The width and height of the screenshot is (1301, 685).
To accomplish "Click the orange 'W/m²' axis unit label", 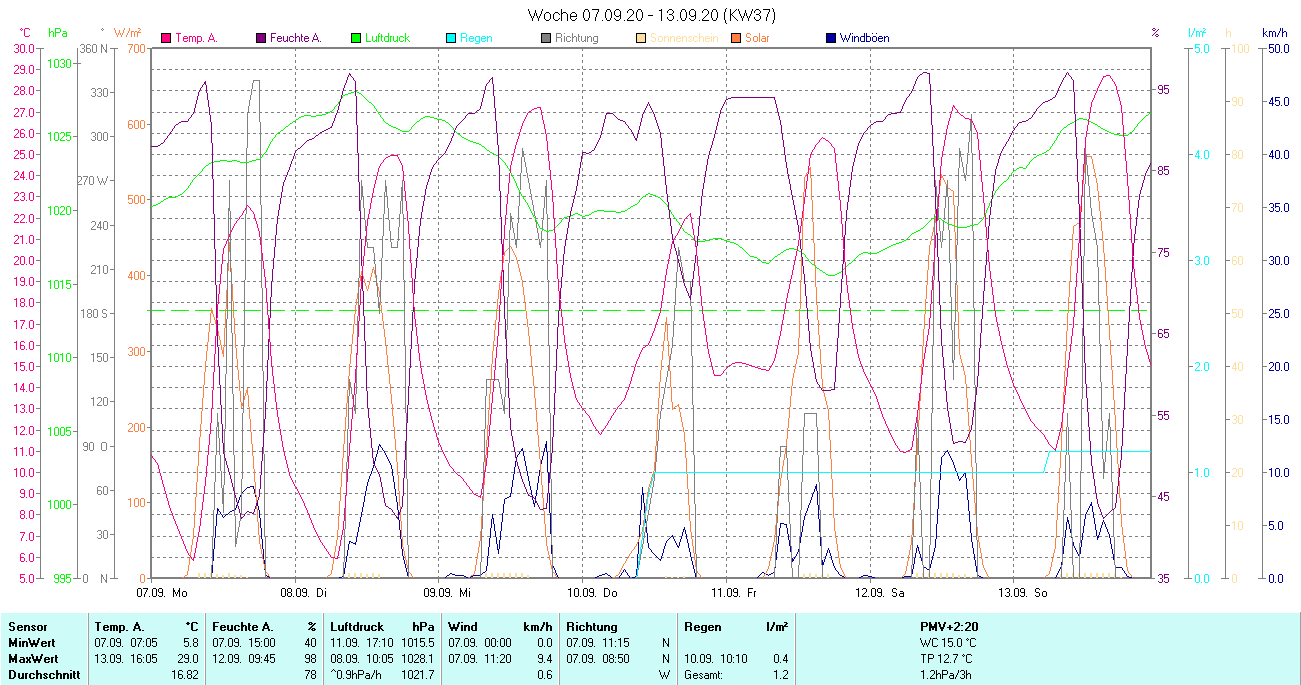I will [127, 32].
